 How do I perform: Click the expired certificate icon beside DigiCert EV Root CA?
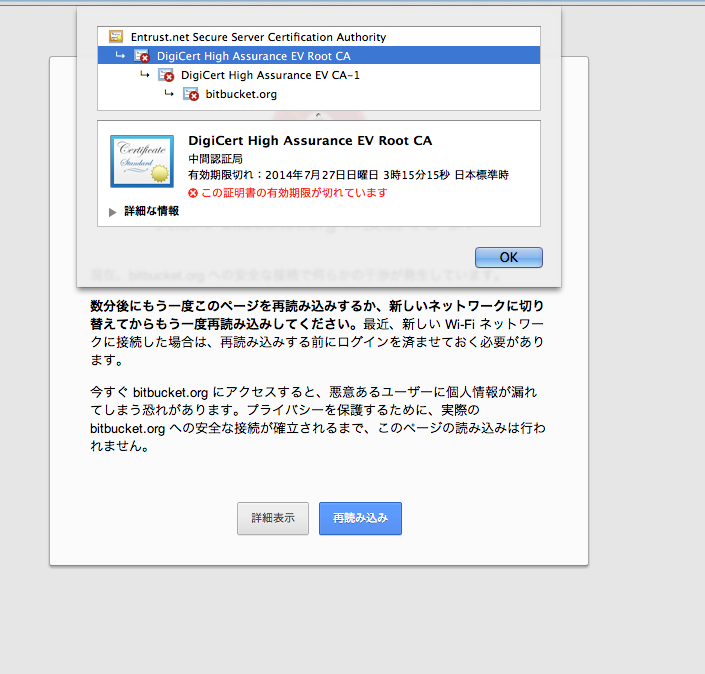pyautogui.click(x=142, y=56)
